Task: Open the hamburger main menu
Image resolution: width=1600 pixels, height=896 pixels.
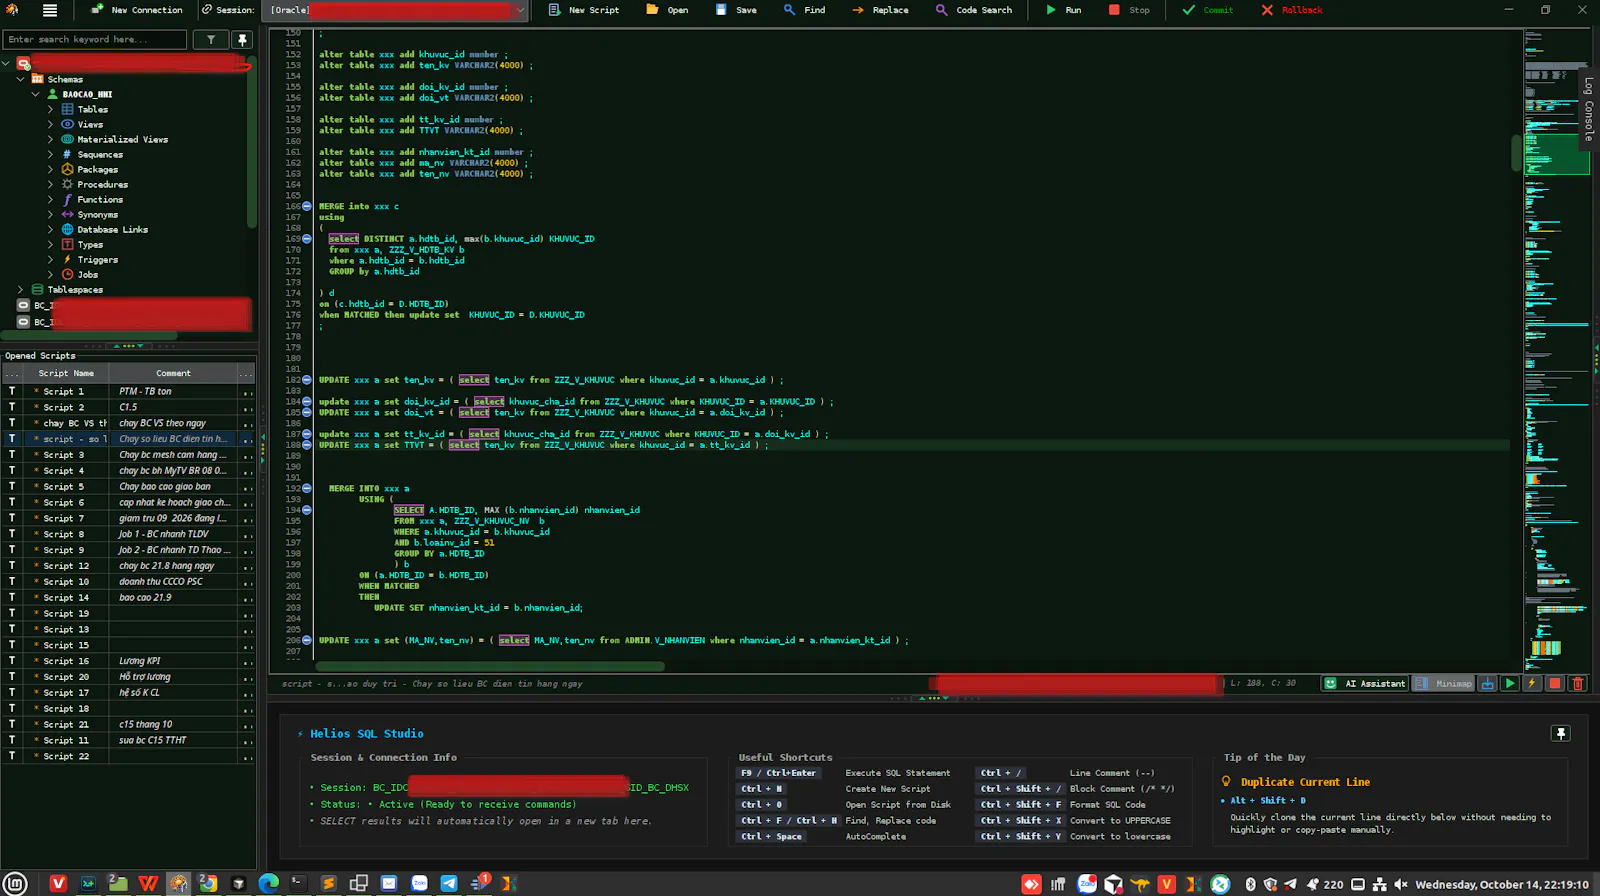Action: point(50,10)
